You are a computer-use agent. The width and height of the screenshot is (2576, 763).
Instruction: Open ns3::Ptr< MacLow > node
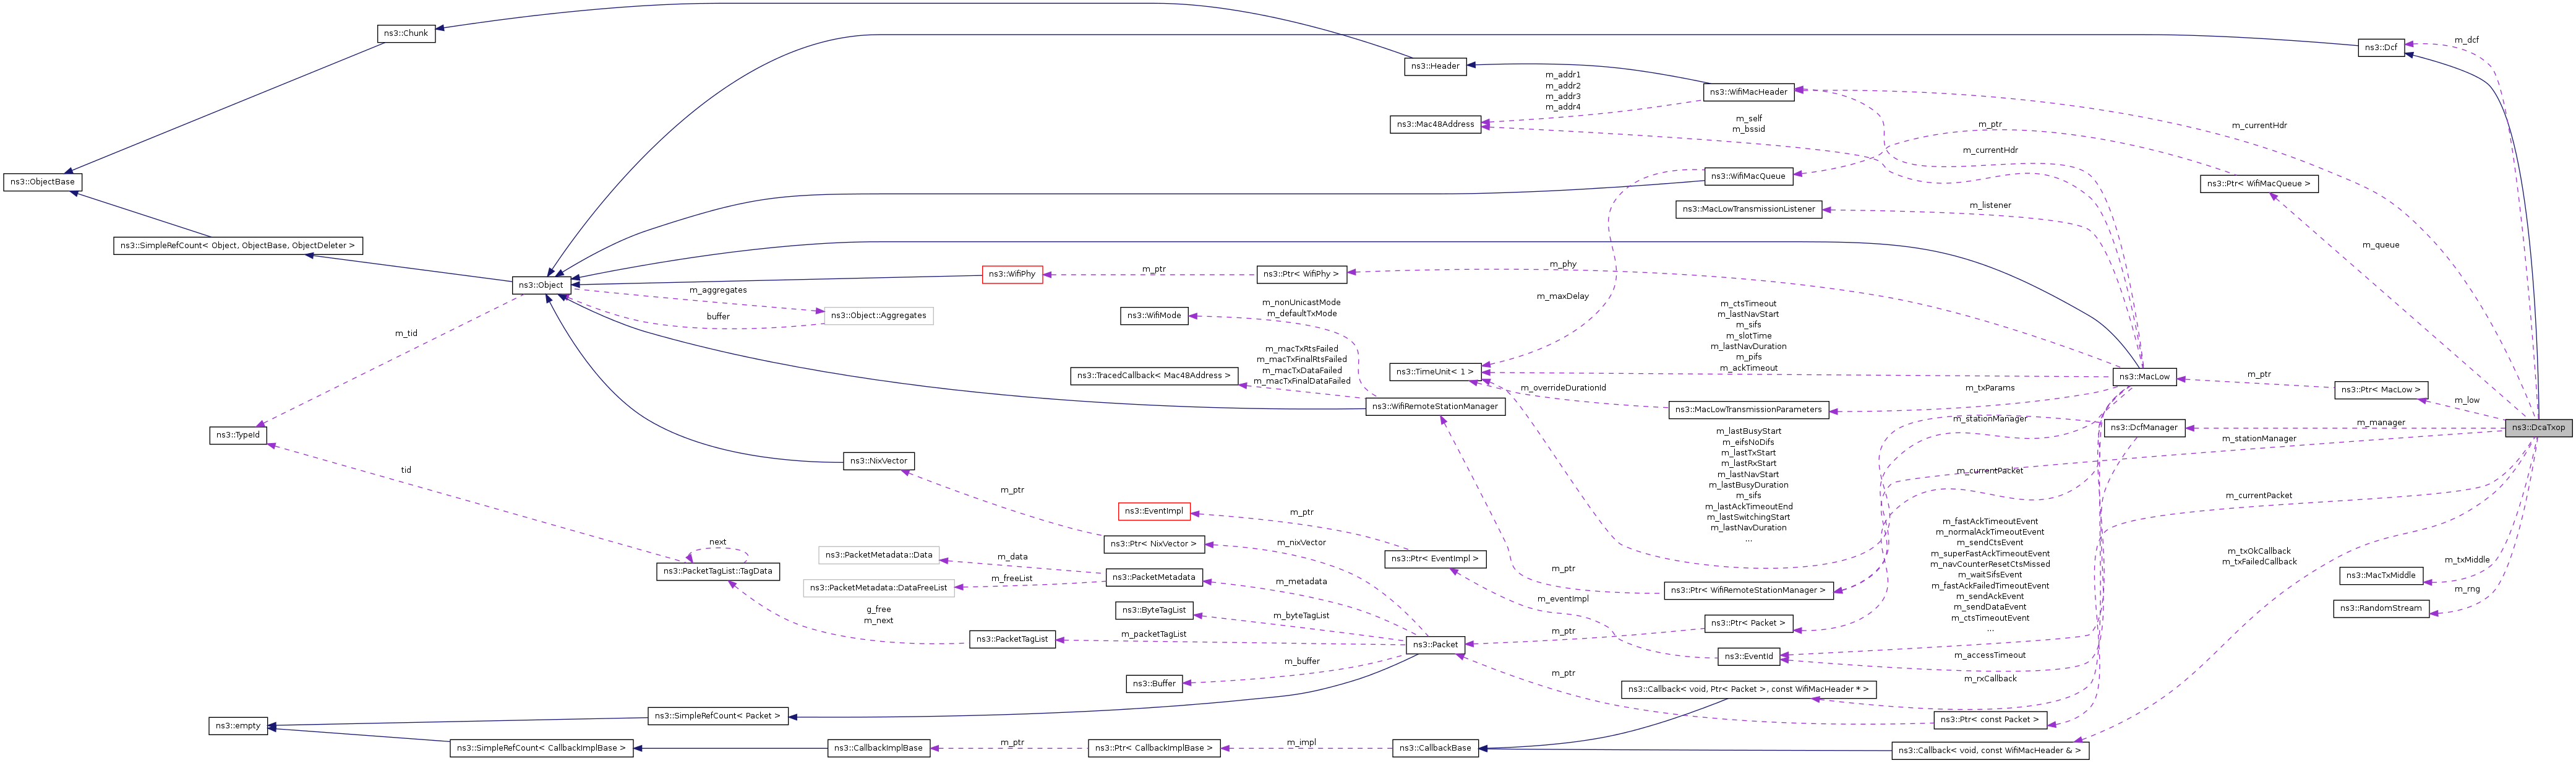pos(2381,390)
